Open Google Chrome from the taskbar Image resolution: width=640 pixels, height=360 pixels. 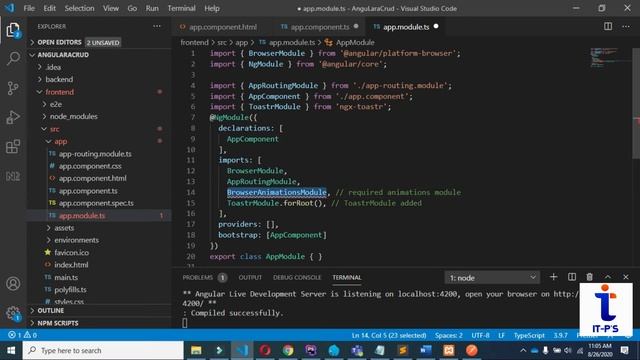coord(288,350)
